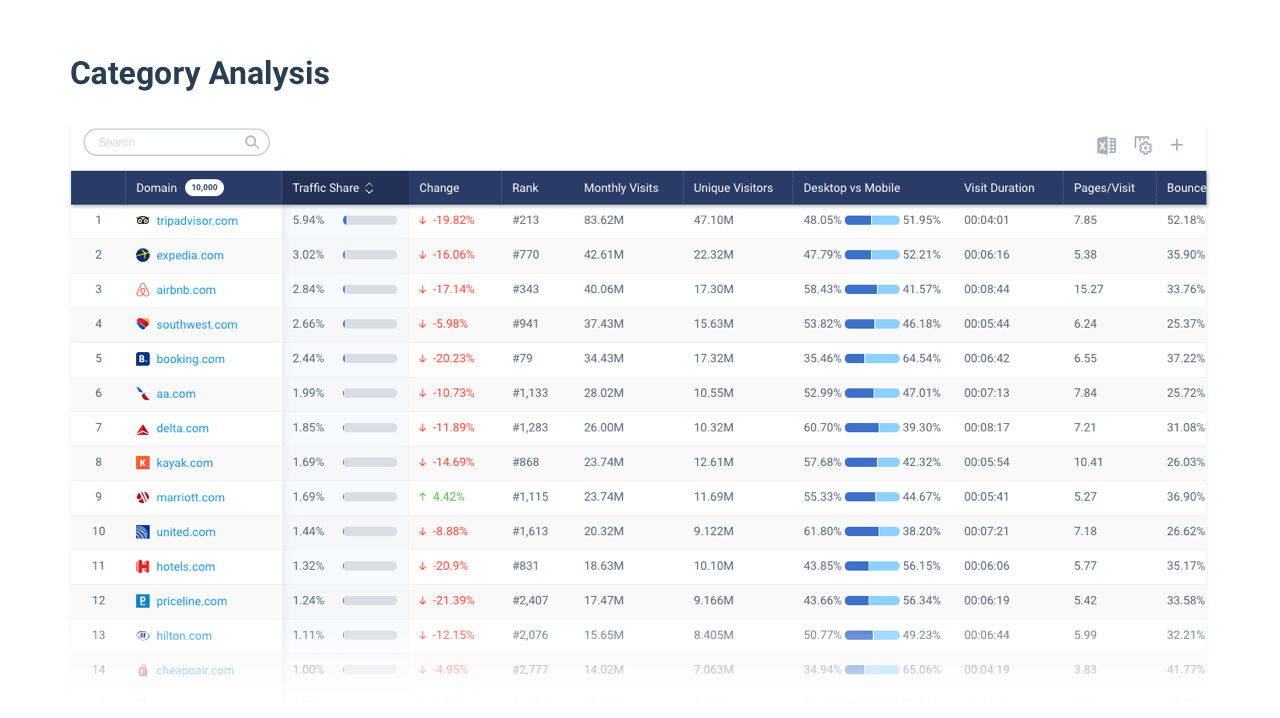Click the Monthly Visits column header
The height and width of the screenshot is (718, 1280).
click(621, 188)
